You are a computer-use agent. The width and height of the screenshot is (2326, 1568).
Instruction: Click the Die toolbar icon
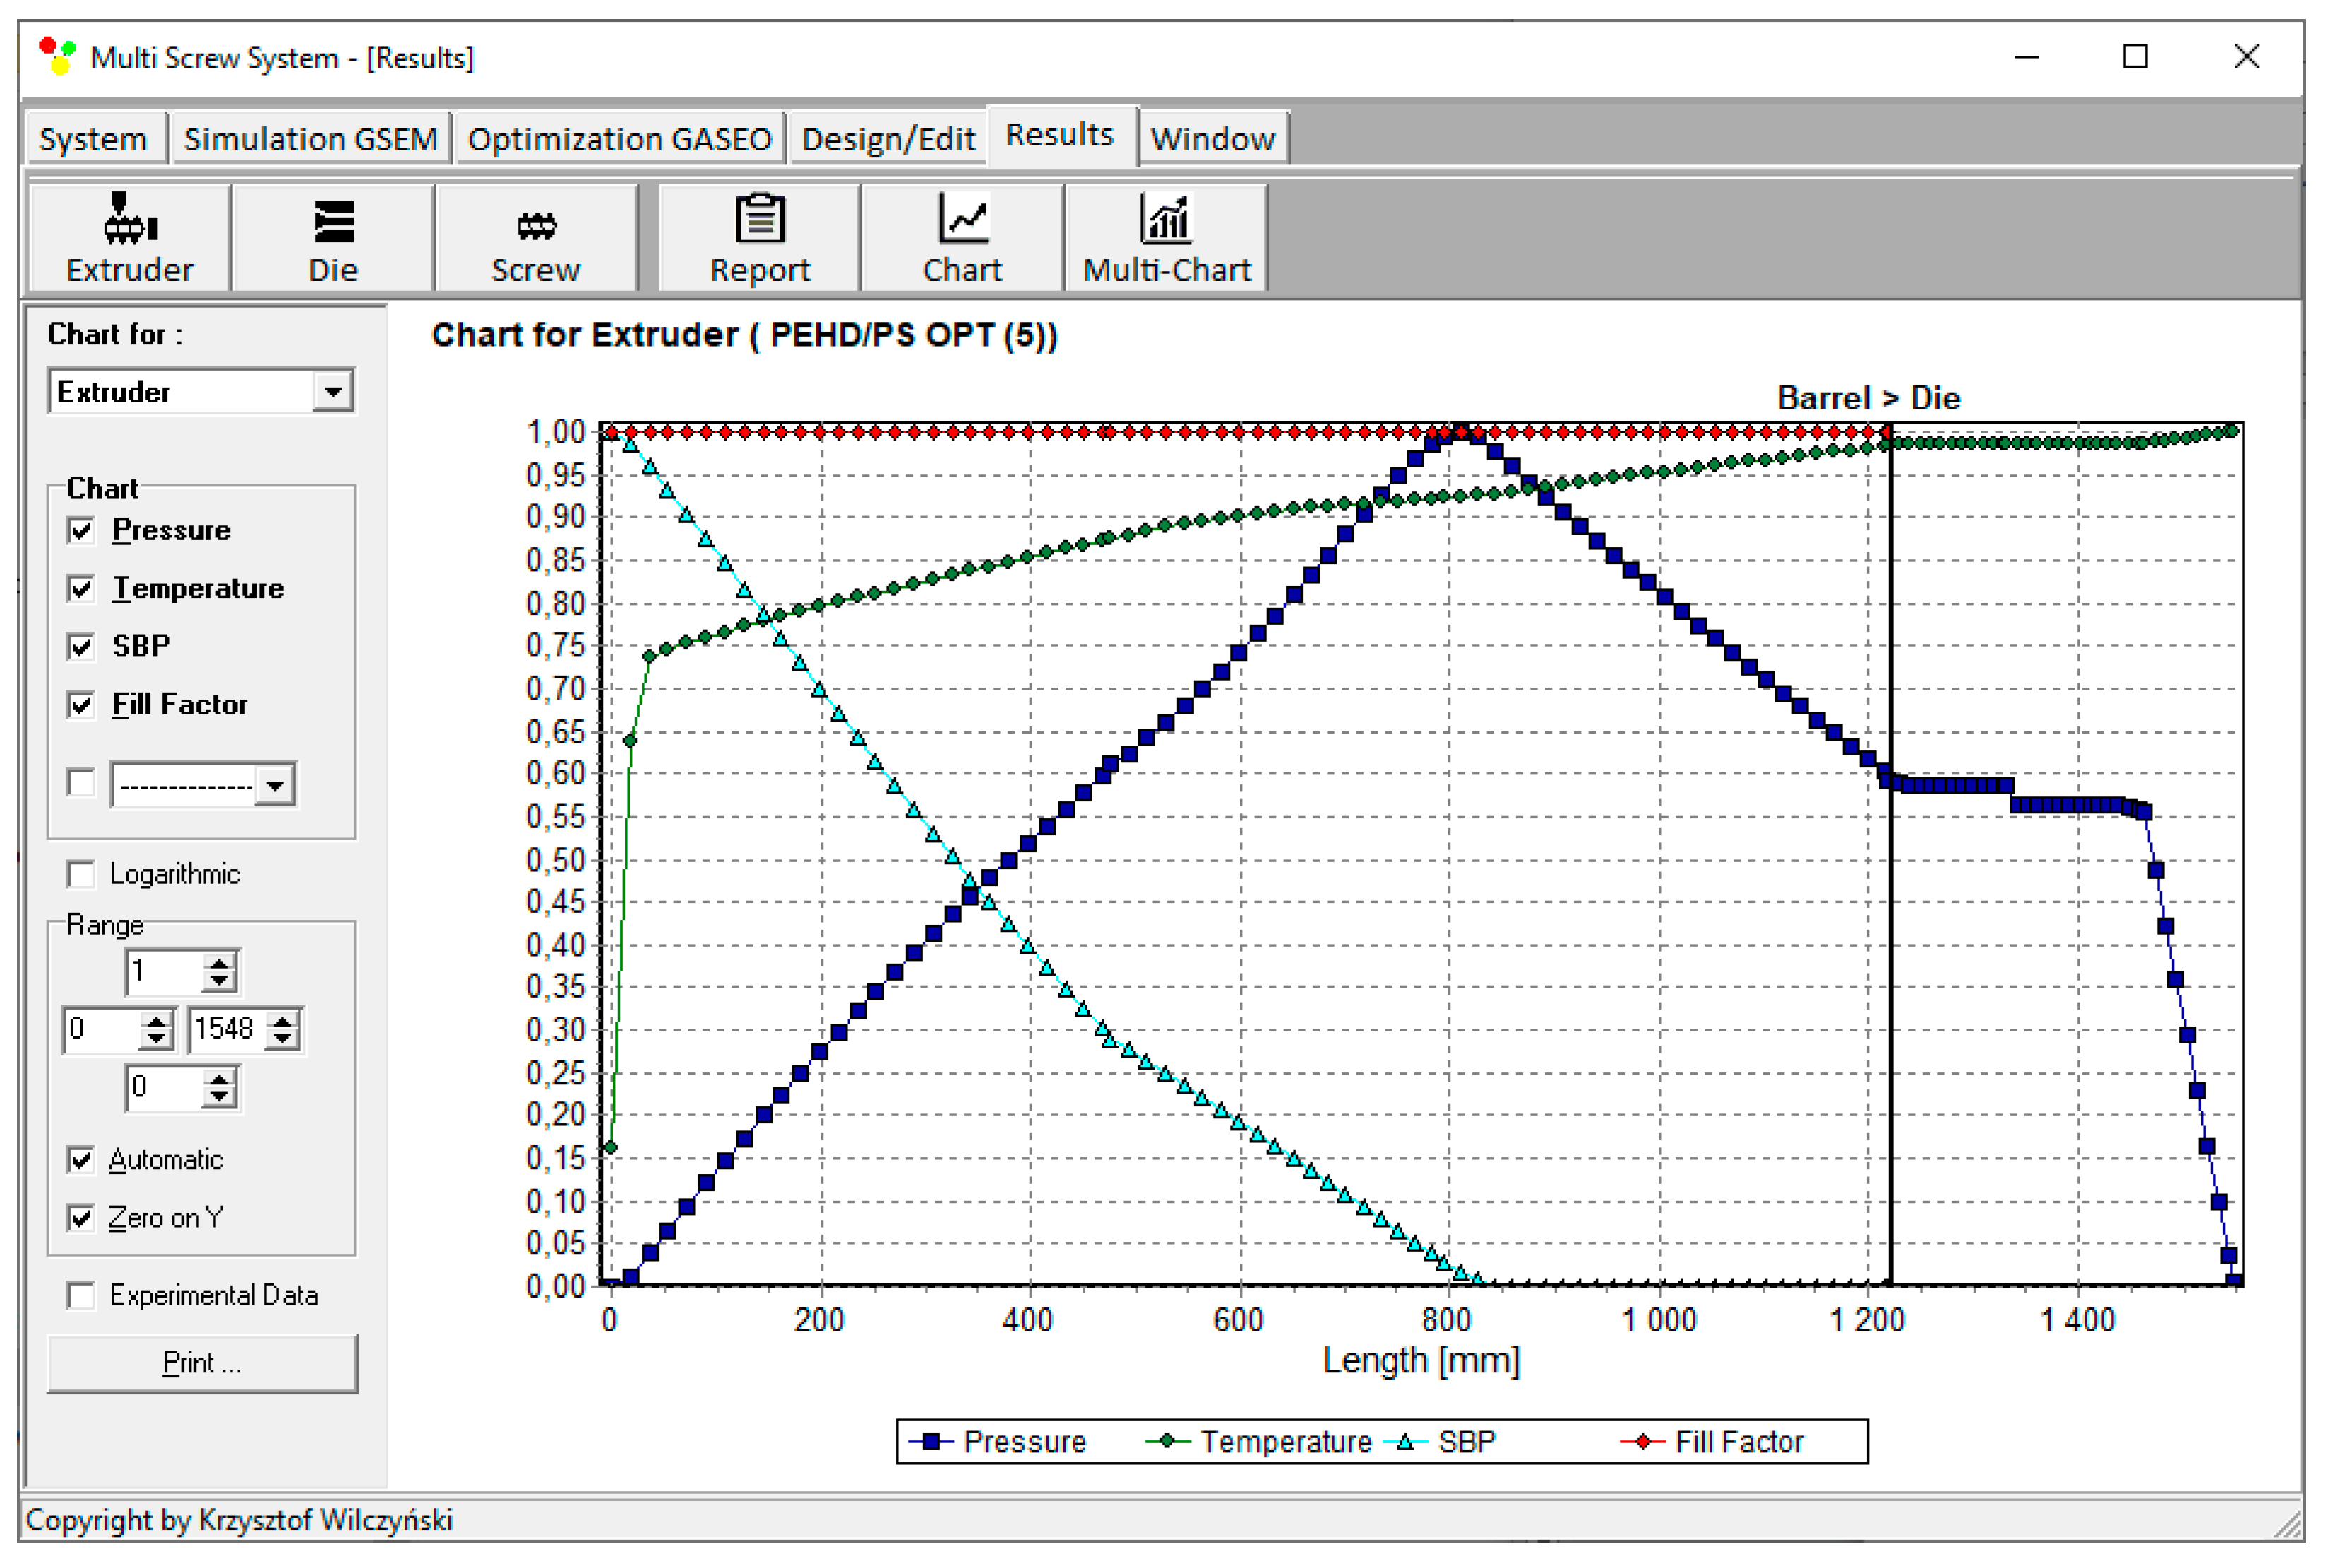pyautogui.click(x=333, y=221)
